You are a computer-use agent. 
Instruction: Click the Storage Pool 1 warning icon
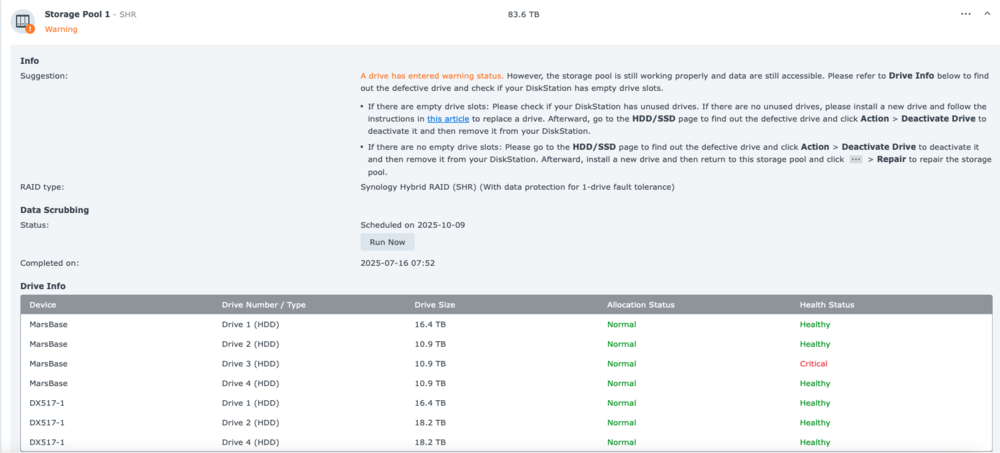[23, 22]
